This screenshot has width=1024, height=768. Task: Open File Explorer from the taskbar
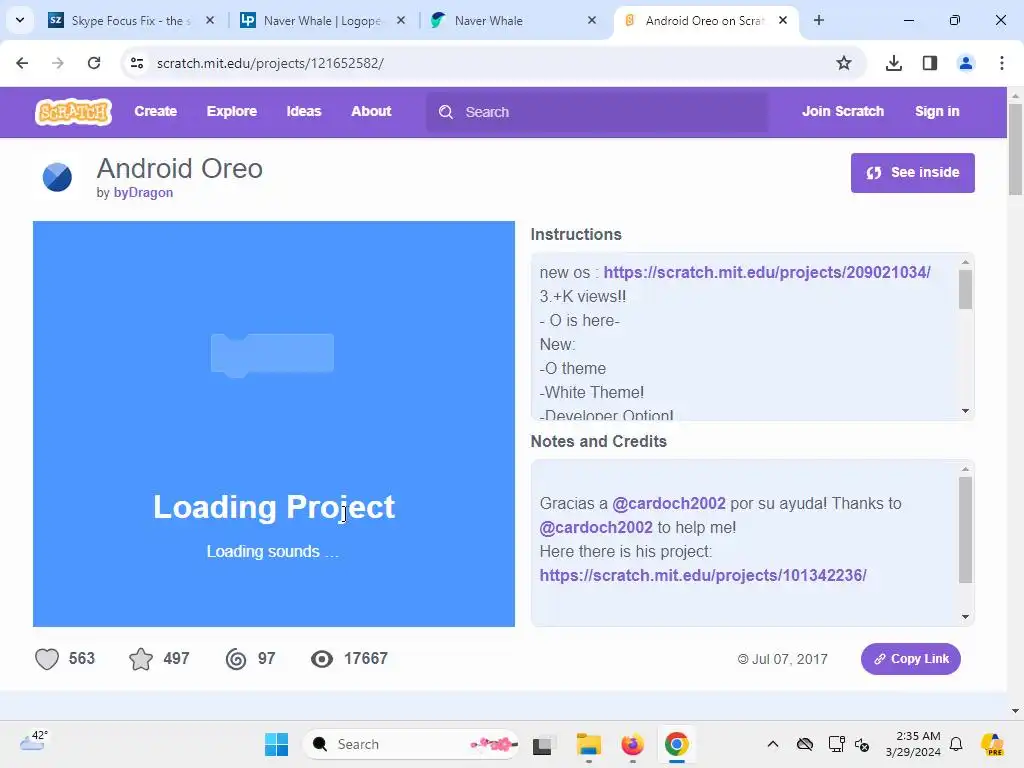[x=588, y=744]
